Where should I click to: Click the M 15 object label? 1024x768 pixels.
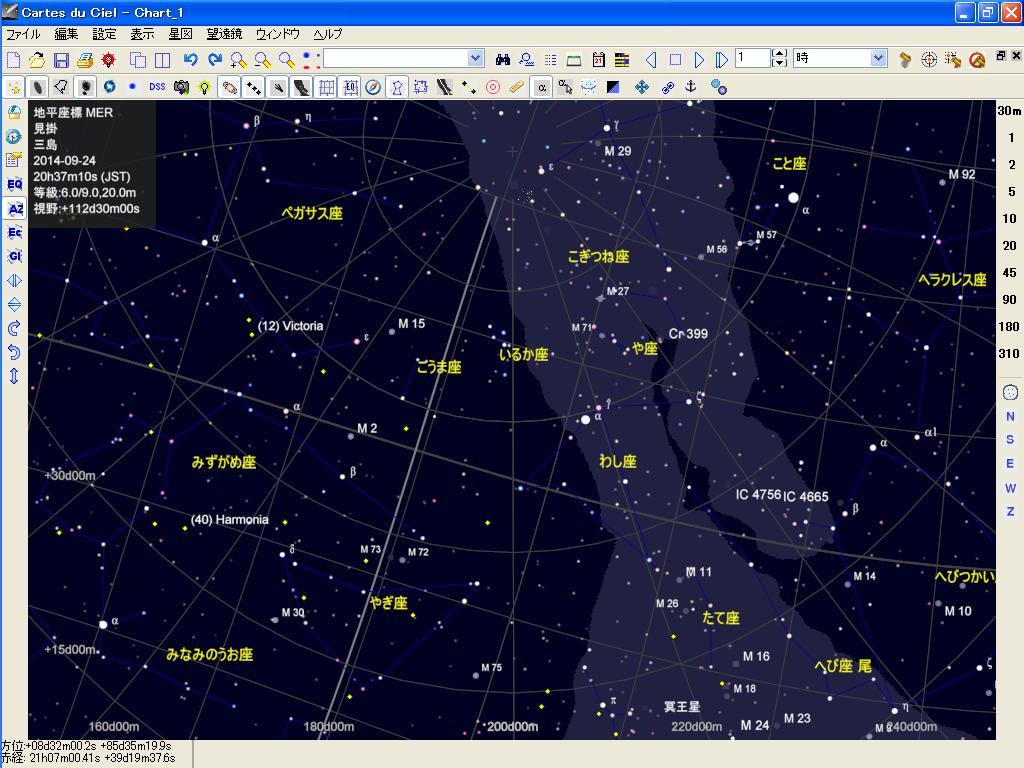click(411, 324)
